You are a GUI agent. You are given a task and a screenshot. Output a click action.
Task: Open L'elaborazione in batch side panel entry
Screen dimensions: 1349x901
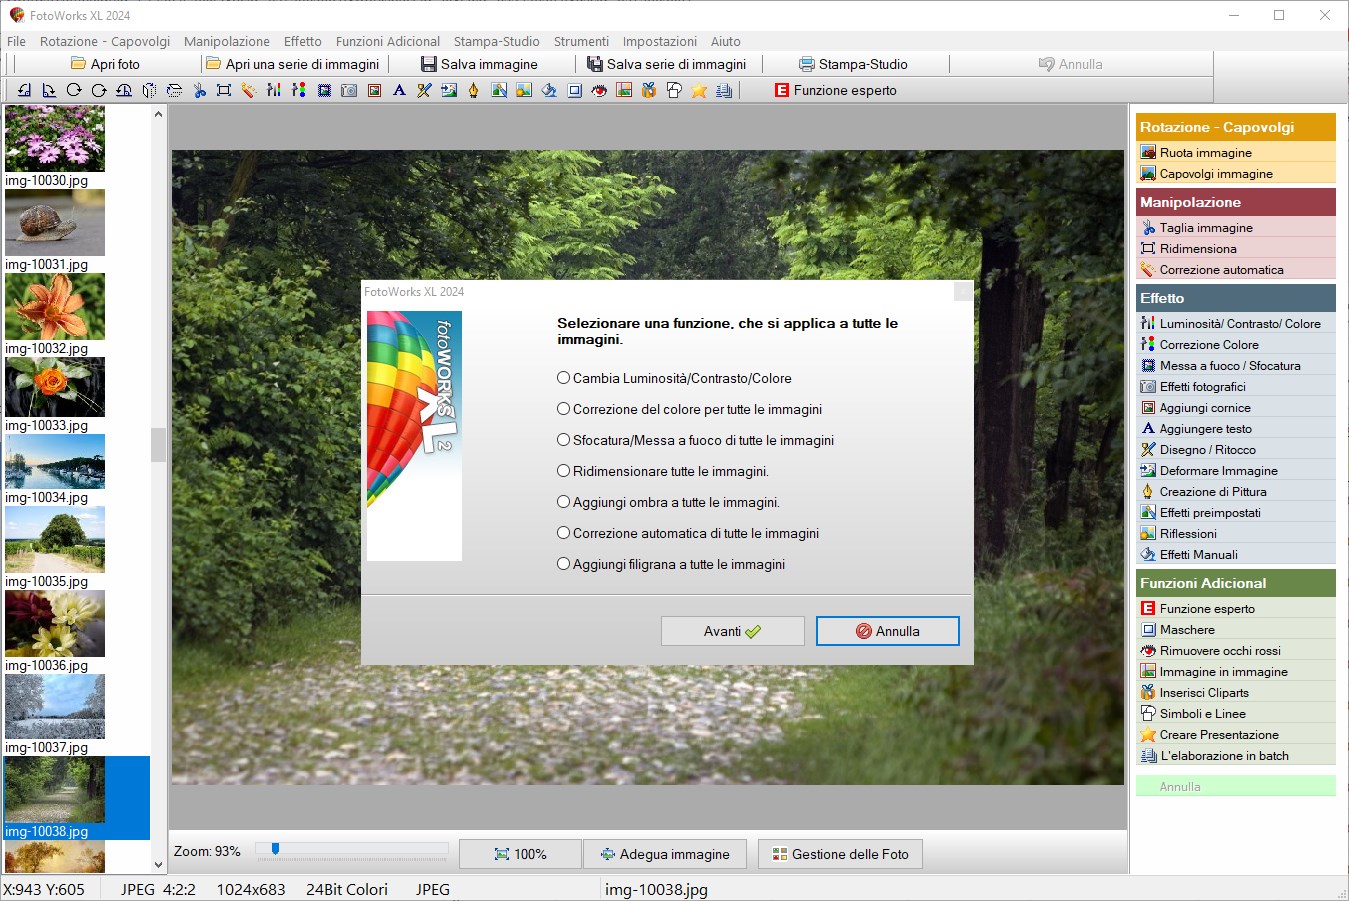1235,755
